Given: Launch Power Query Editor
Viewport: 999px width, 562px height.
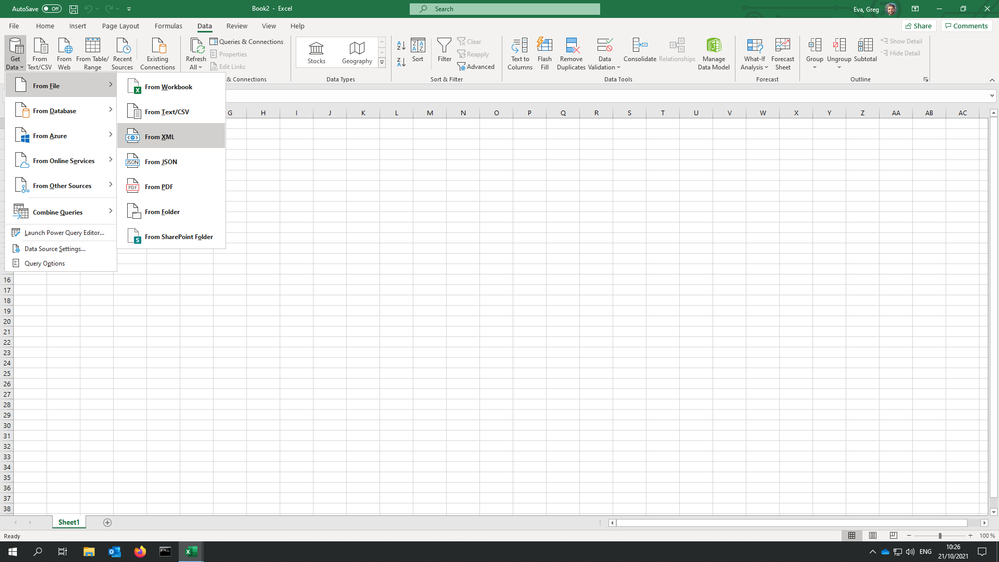Looking at the screenshot, I should tap(61, 233).
